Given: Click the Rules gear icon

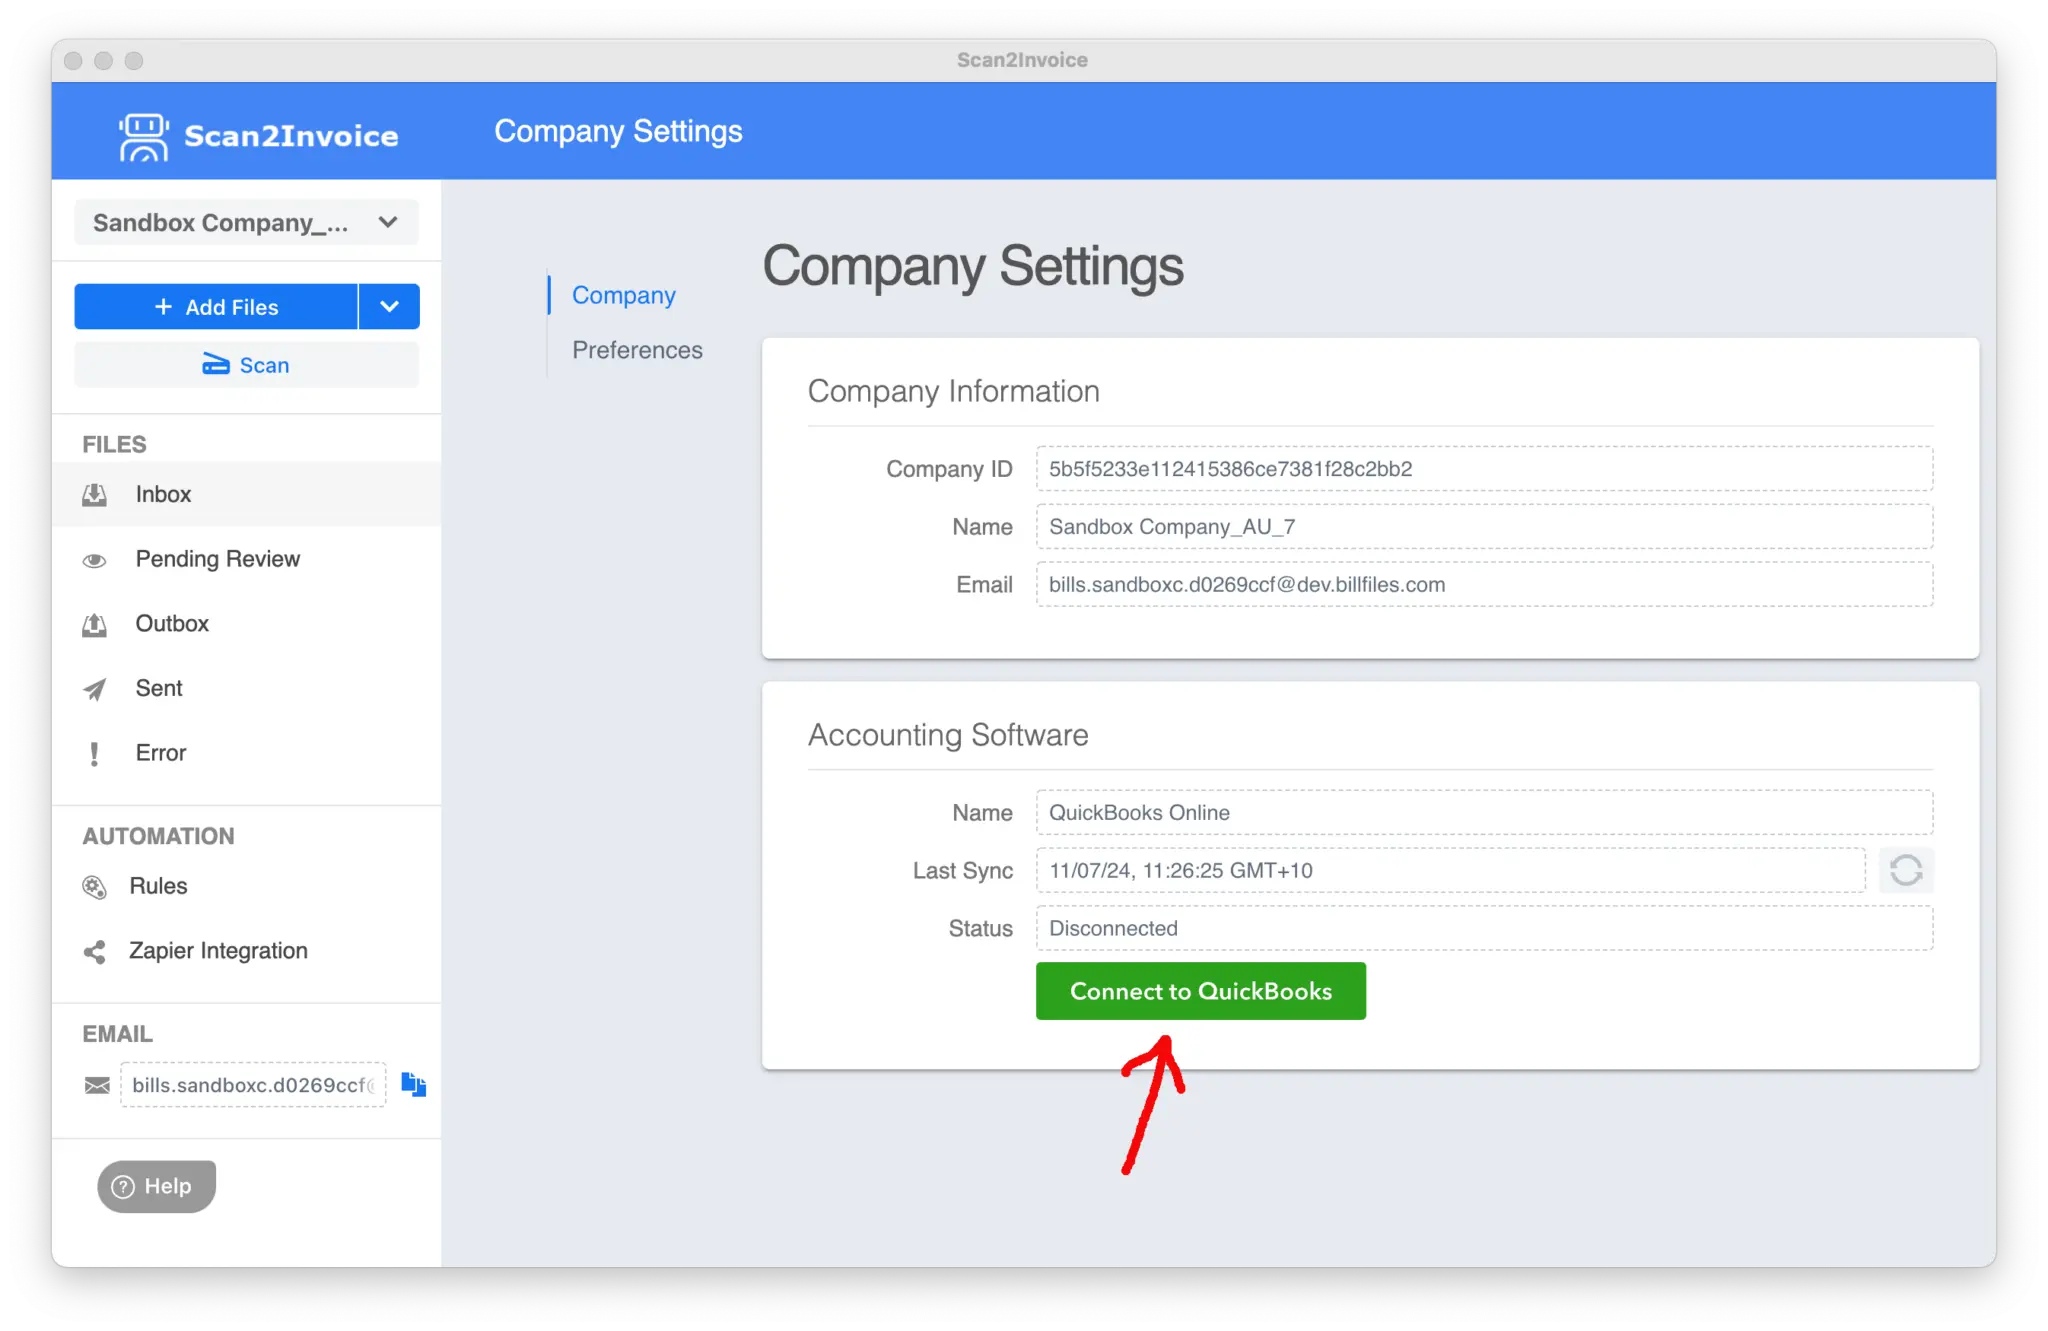Looking at the screenshot, I should (x=95, y=887).
